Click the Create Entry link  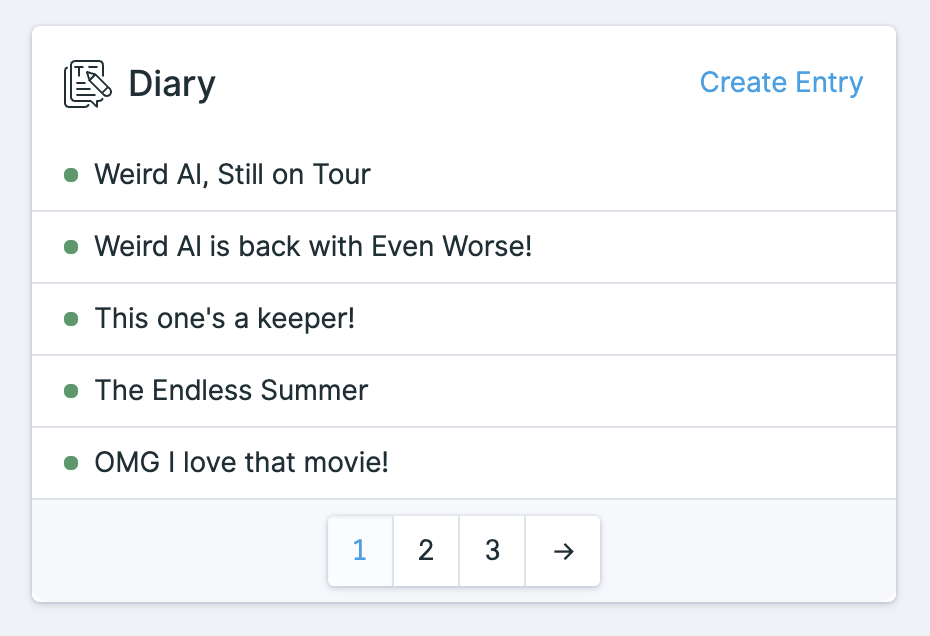(x=781, y=83)
